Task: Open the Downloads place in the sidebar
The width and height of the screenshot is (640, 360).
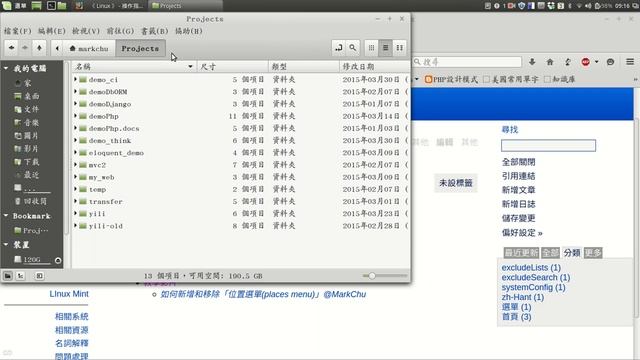Action: tap(27, 162)
